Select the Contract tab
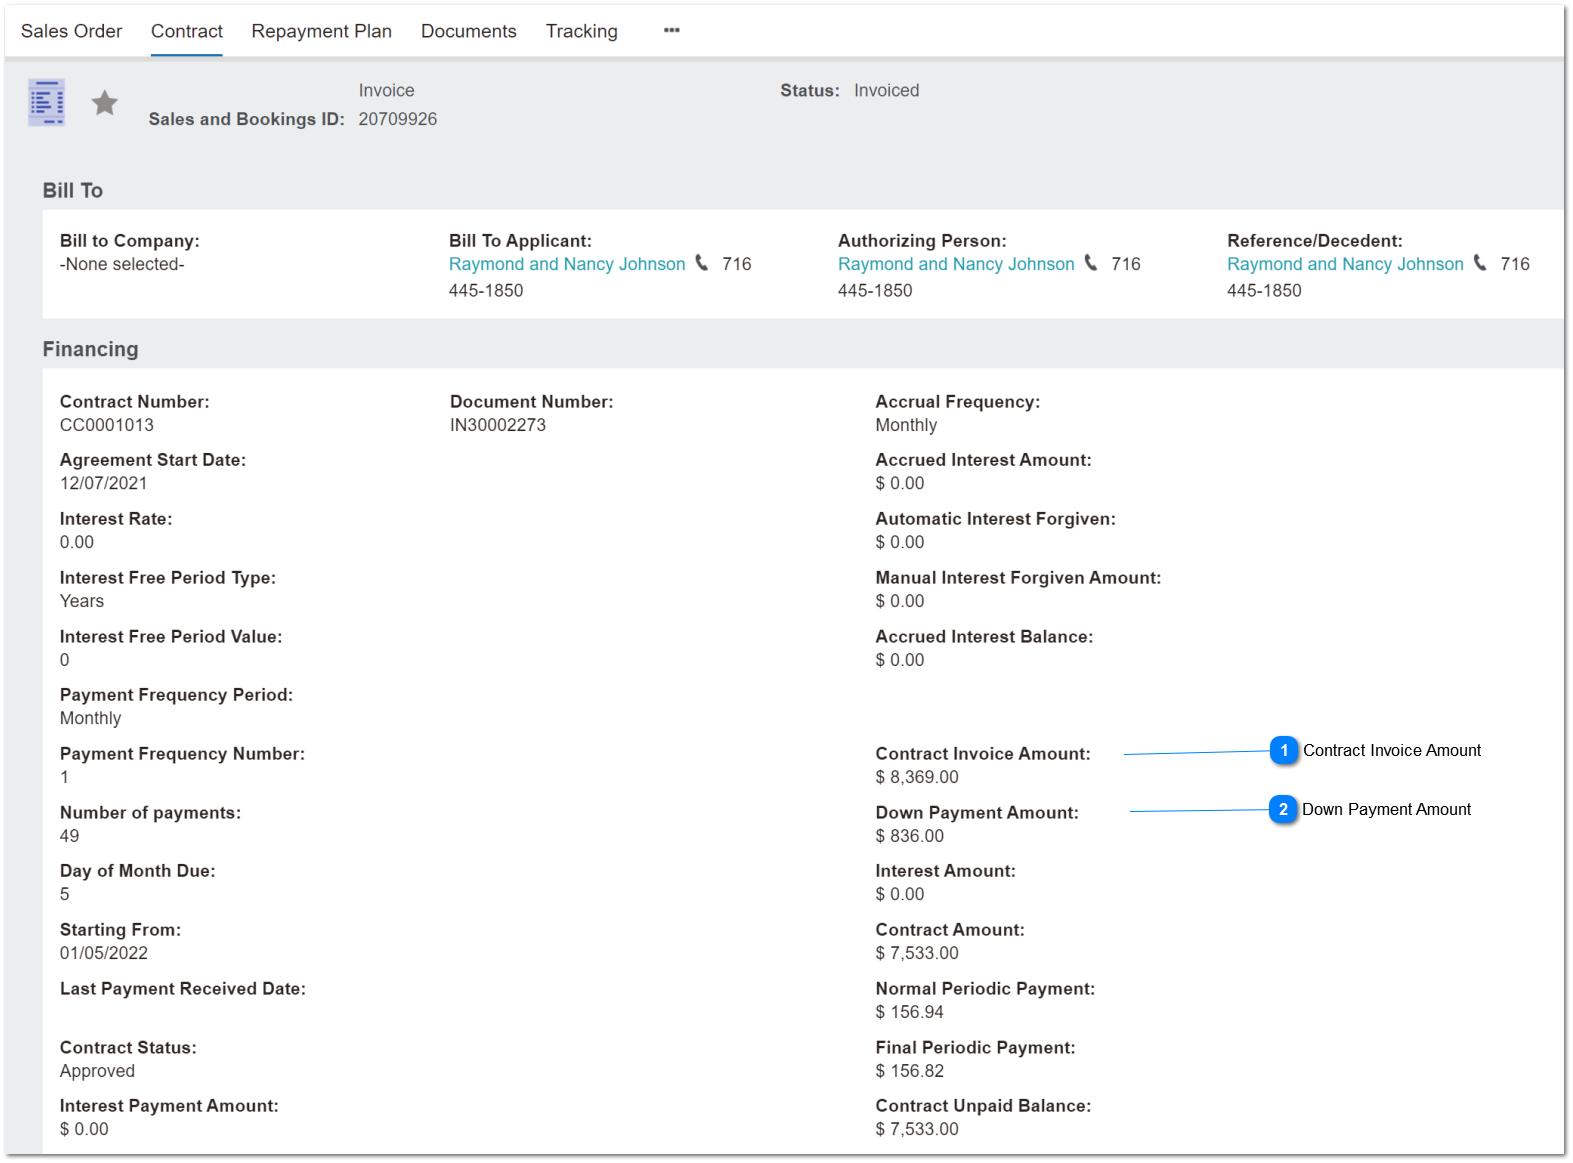The height and width of the screenshot is (1163, 1573). click(x=187, y=31)
